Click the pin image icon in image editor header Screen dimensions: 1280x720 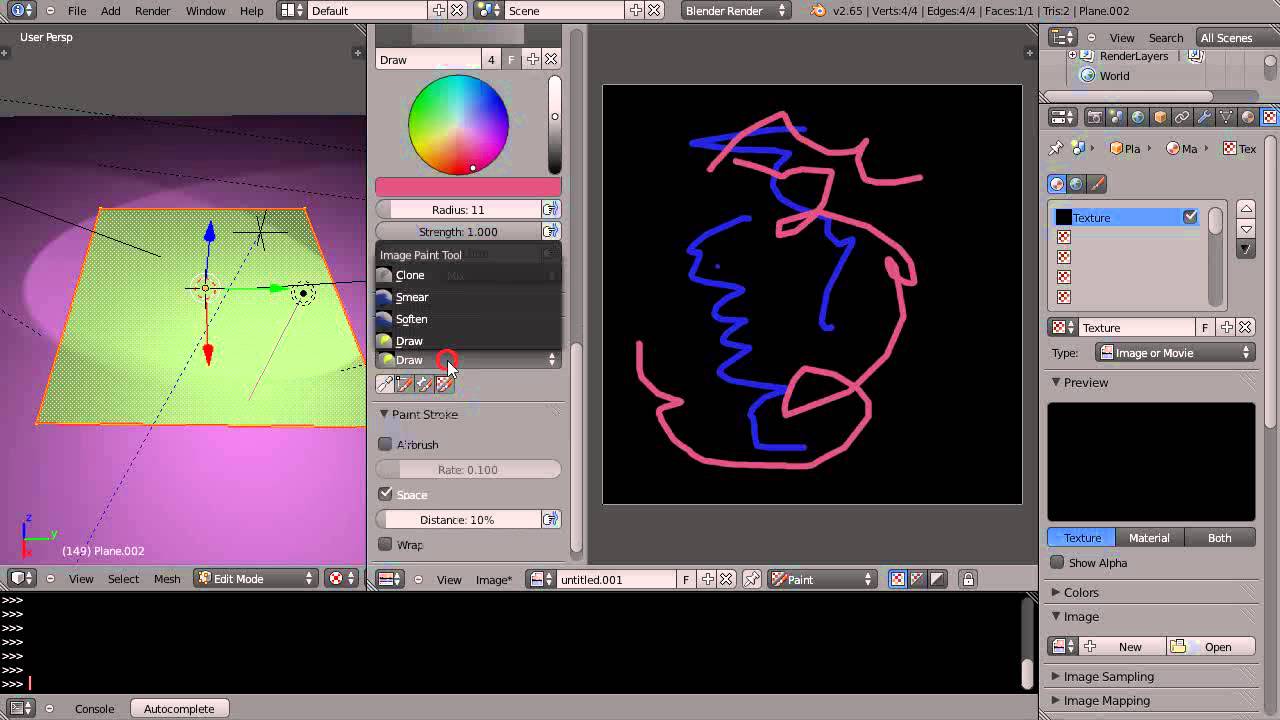[x=752, y=579]
